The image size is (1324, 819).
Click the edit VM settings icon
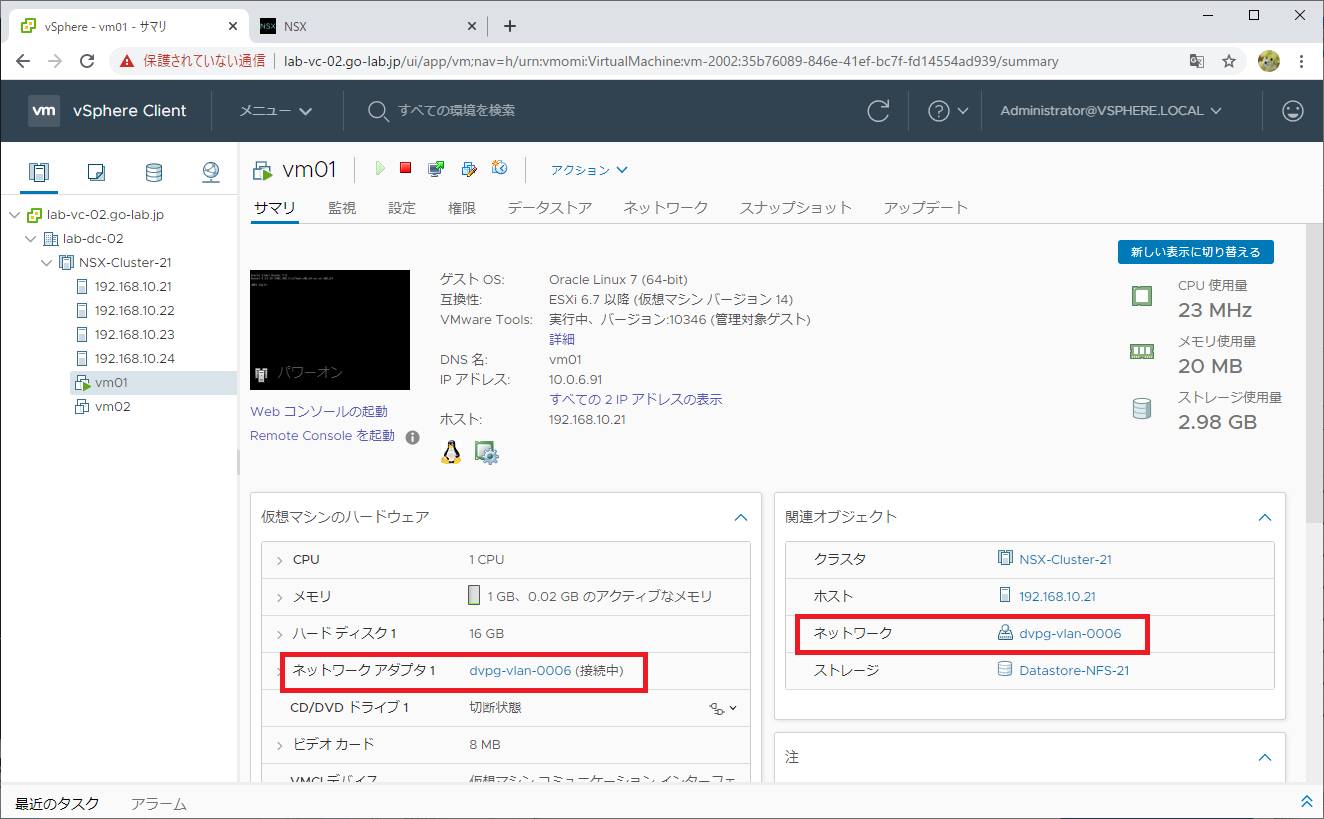tap(468, 169)
